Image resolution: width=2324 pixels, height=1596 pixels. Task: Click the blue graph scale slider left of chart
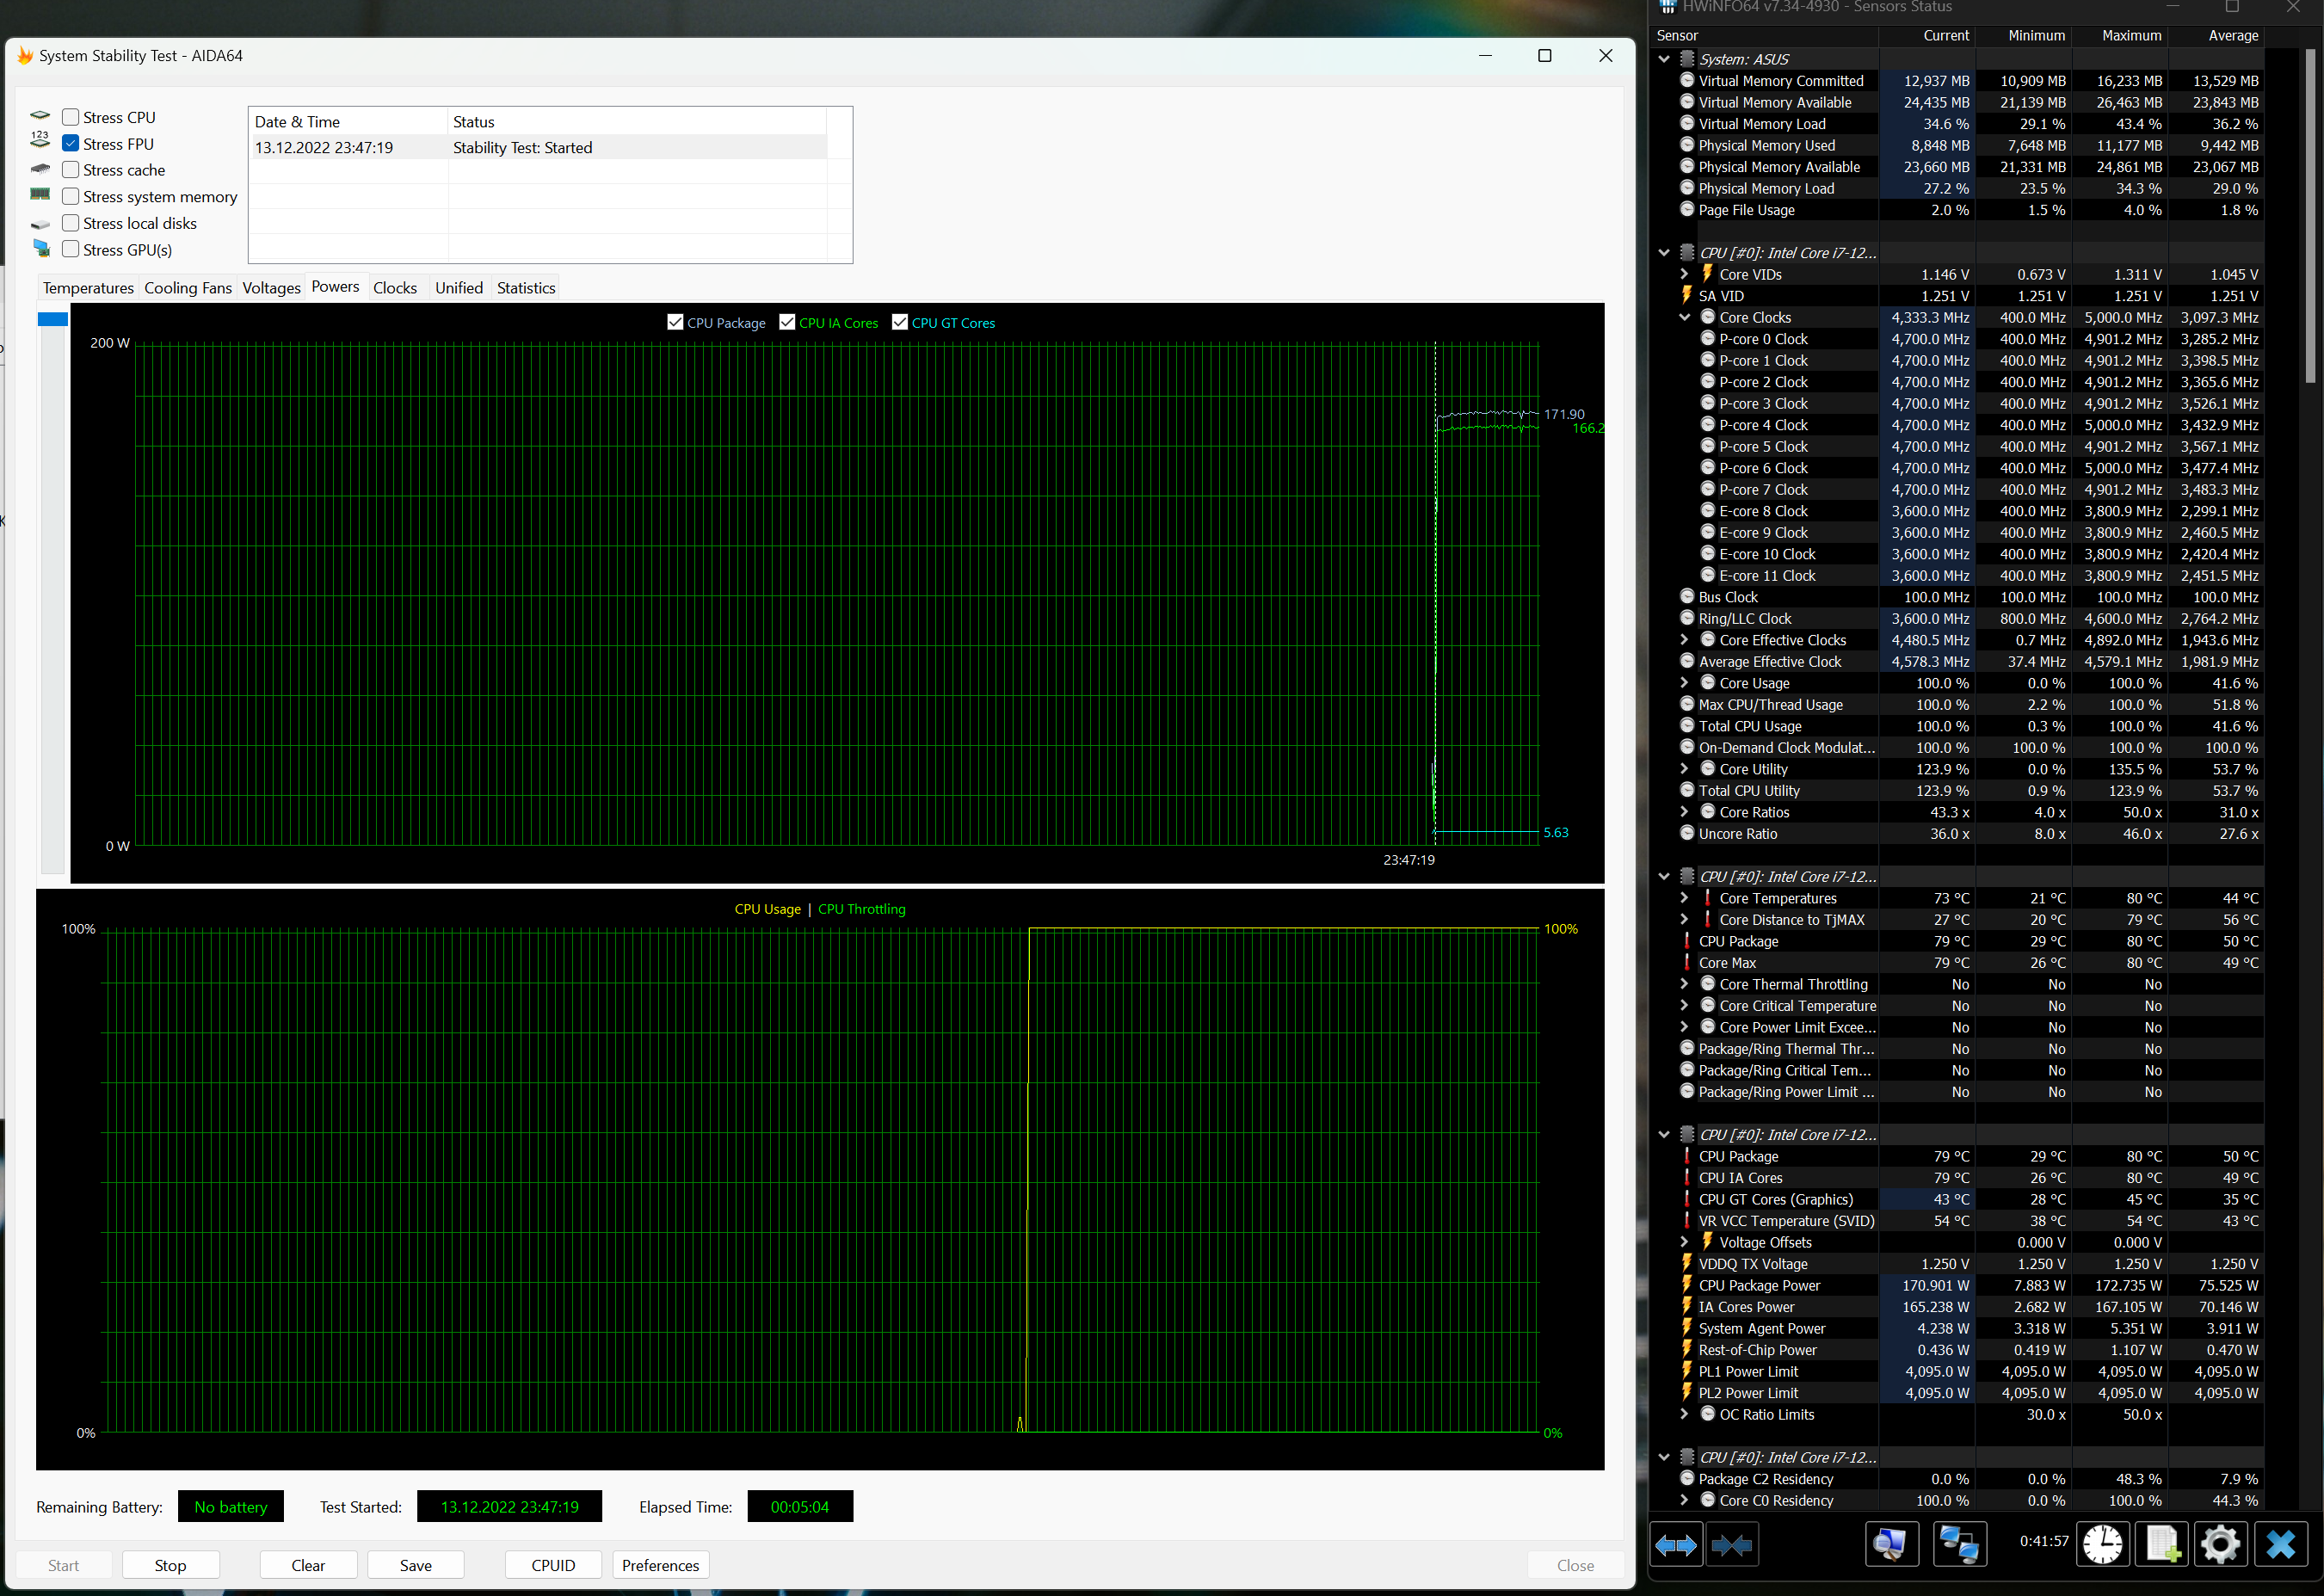[53, 320]
